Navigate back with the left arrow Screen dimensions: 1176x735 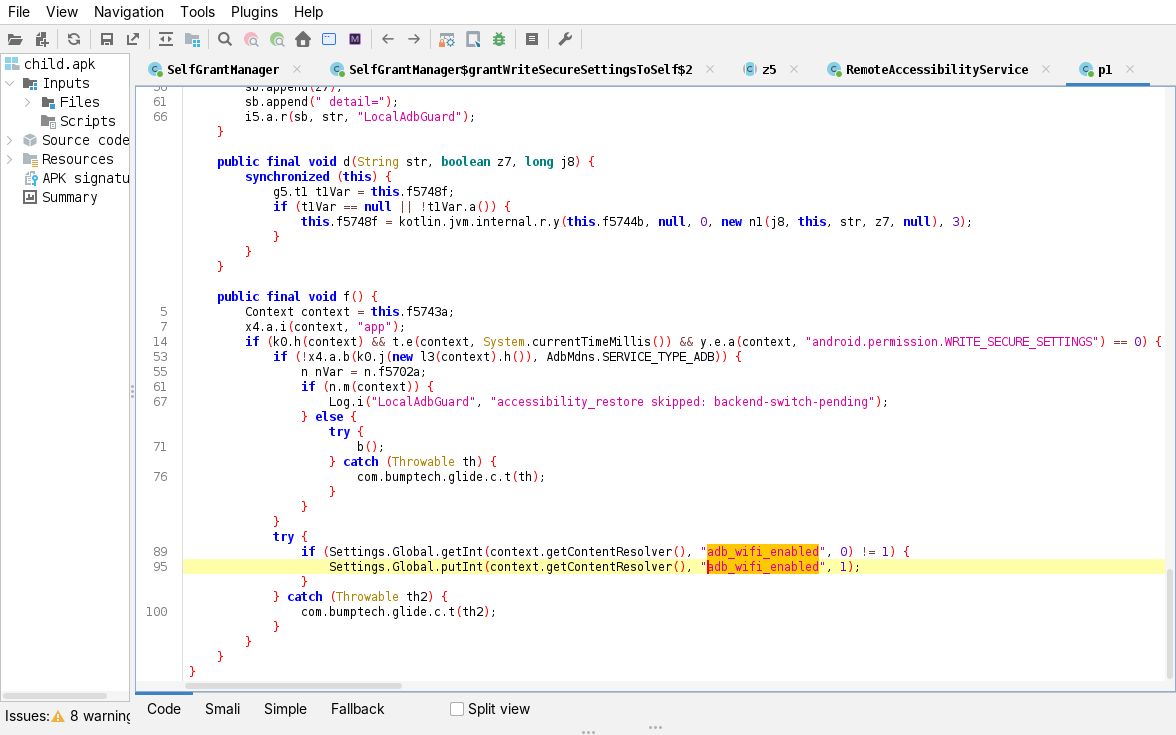pos(388,40)
